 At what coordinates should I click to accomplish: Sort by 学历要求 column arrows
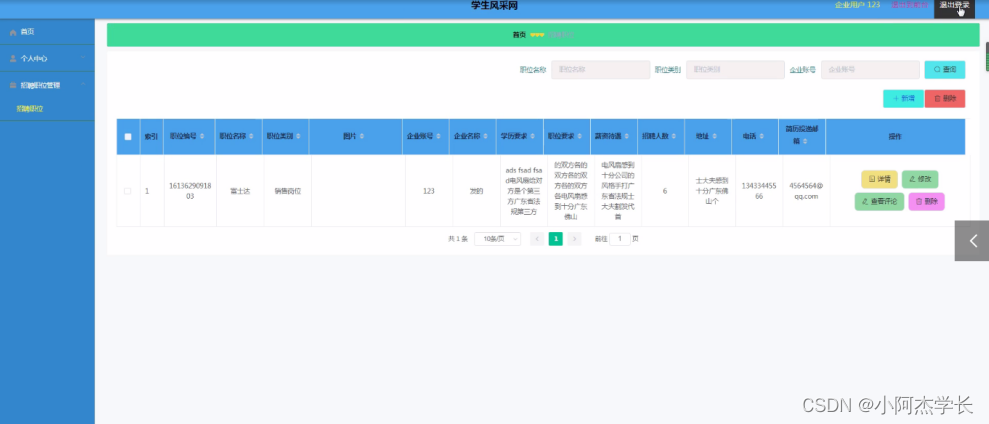[x=534, y=136]
